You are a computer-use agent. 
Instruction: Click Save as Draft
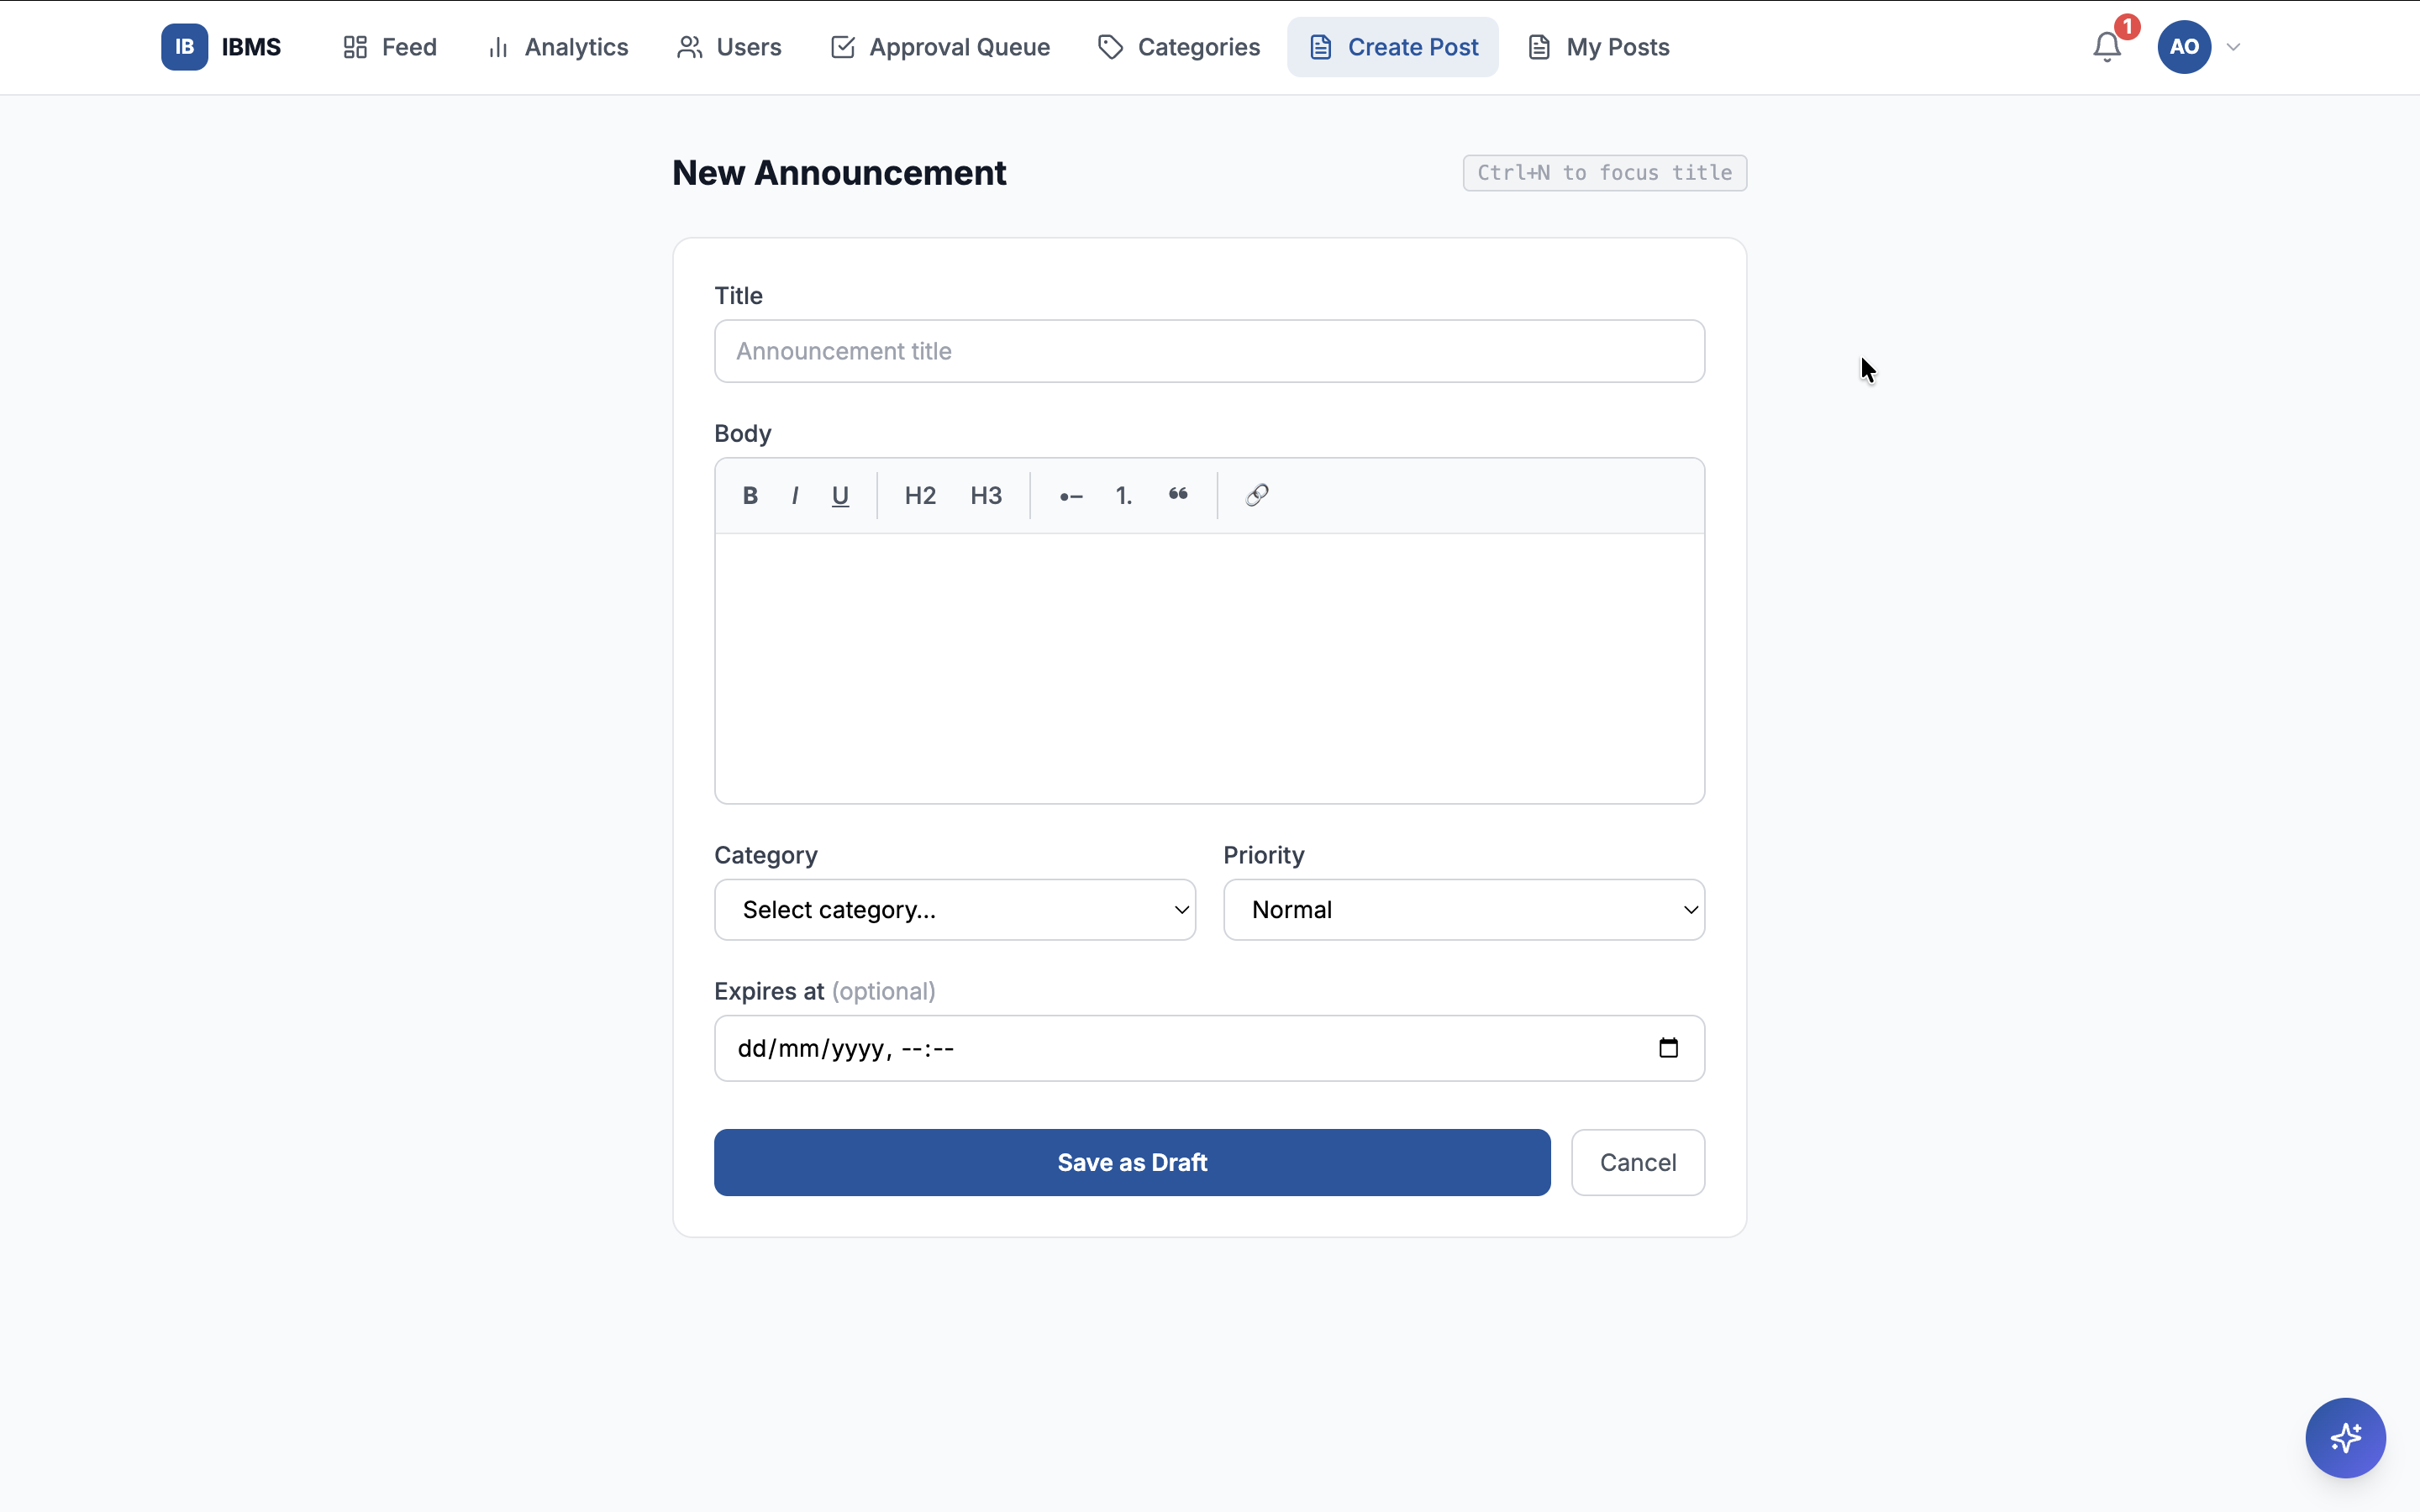coord(1132,1162)
